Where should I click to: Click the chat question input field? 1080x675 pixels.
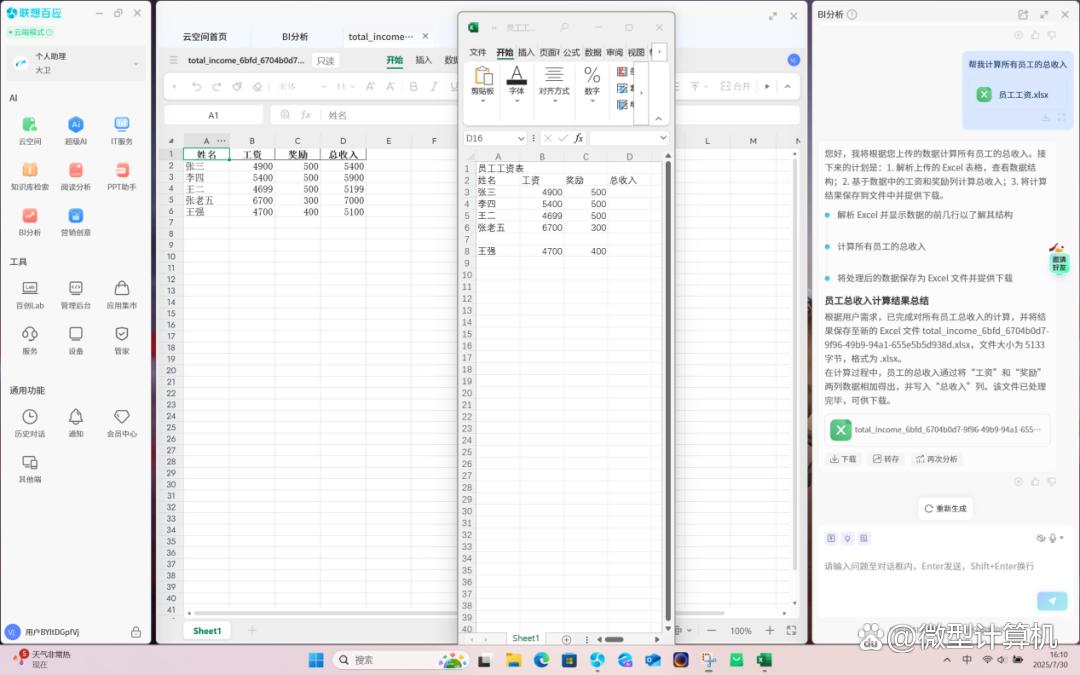[x=930, y=566]
